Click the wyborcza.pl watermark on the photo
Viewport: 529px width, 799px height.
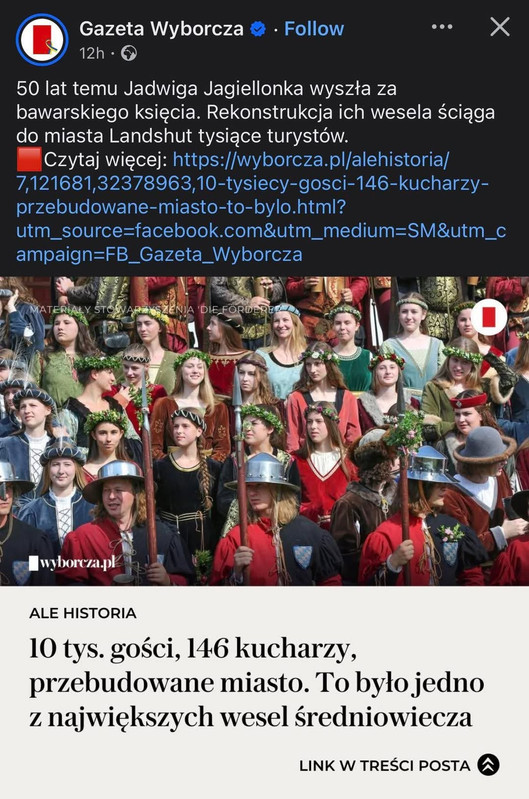72,563
